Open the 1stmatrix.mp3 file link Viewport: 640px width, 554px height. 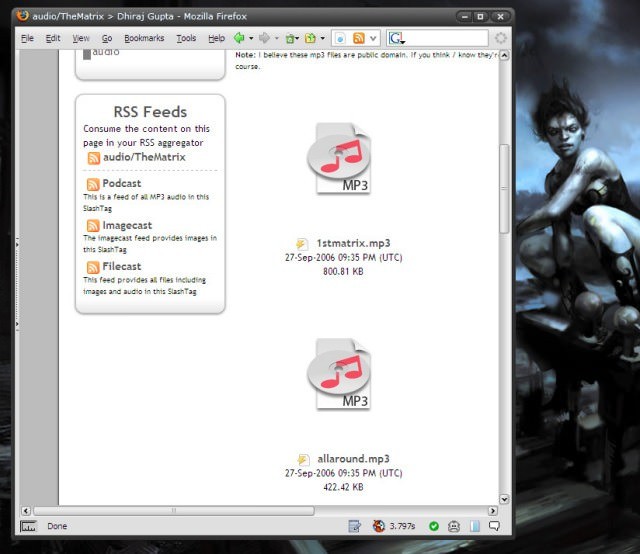click(353, 243)
